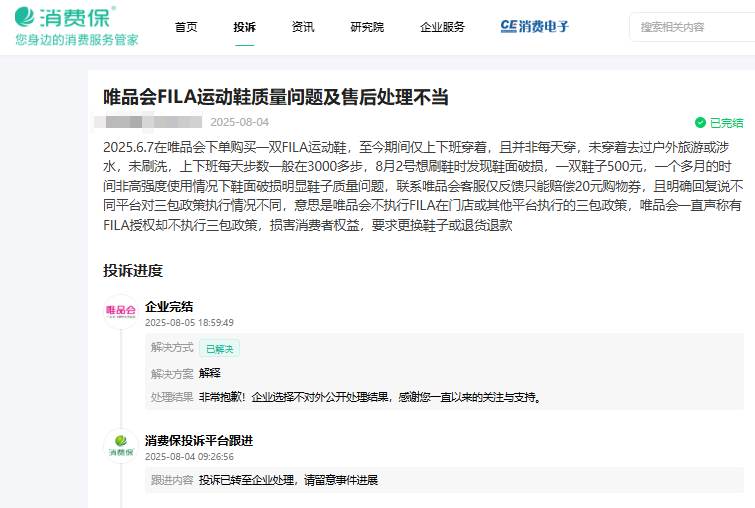The width and height of the screenshot is (755, 508).
Task: Open the 研究院 navigation item
Action: pos(367,27)
